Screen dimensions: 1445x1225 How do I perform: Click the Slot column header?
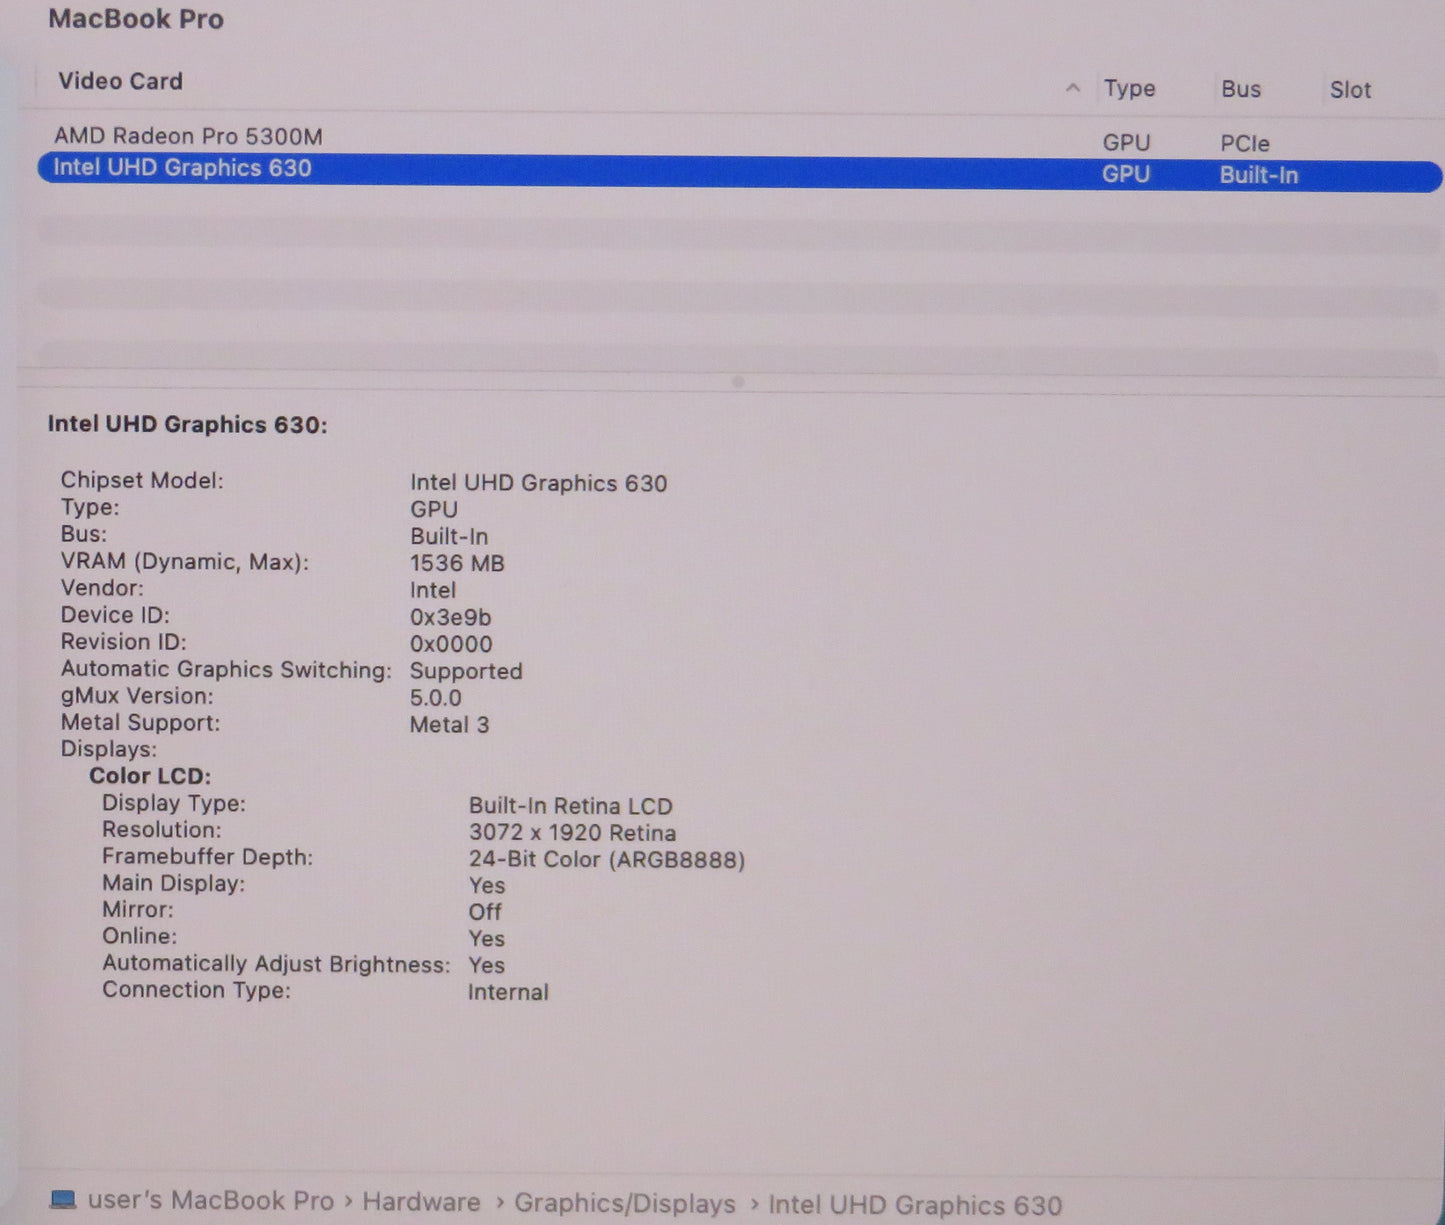1349,90
